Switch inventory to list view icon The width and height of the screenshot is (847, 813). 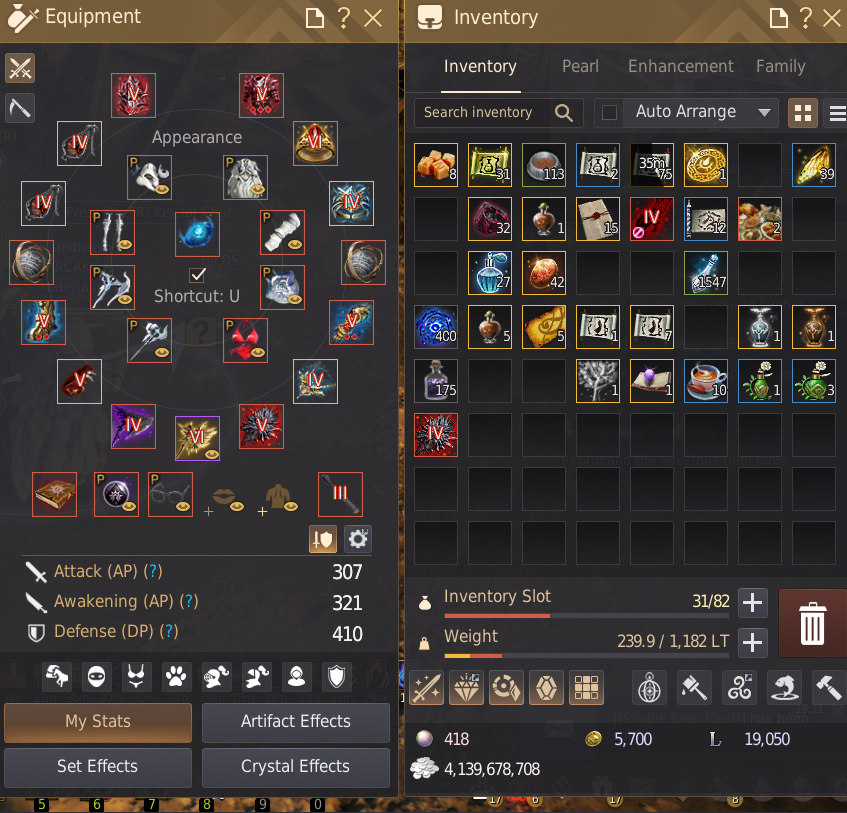click(x=837, y=113)
